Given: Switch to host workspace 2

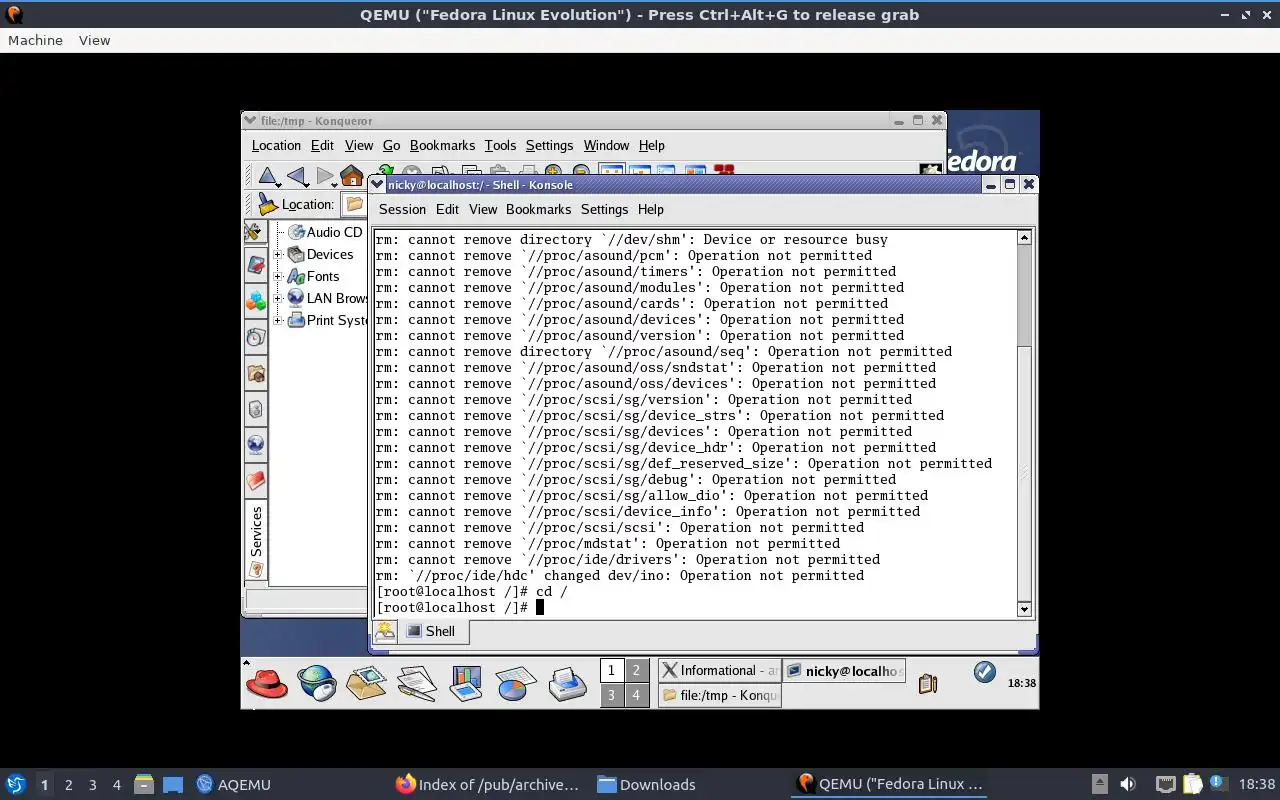Looking at the screenshot, I should [x=68, y=784].
